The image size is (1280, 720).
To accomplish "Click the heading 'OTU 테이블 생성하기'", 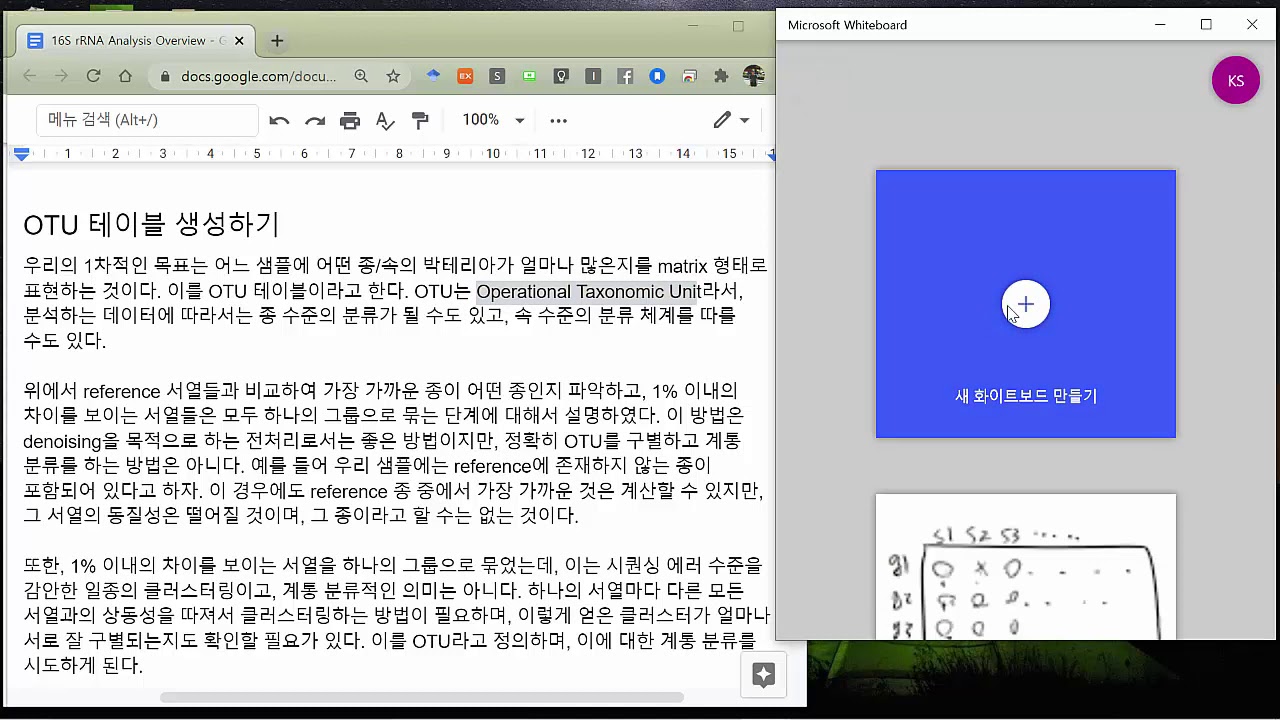I will pos(151,224).
